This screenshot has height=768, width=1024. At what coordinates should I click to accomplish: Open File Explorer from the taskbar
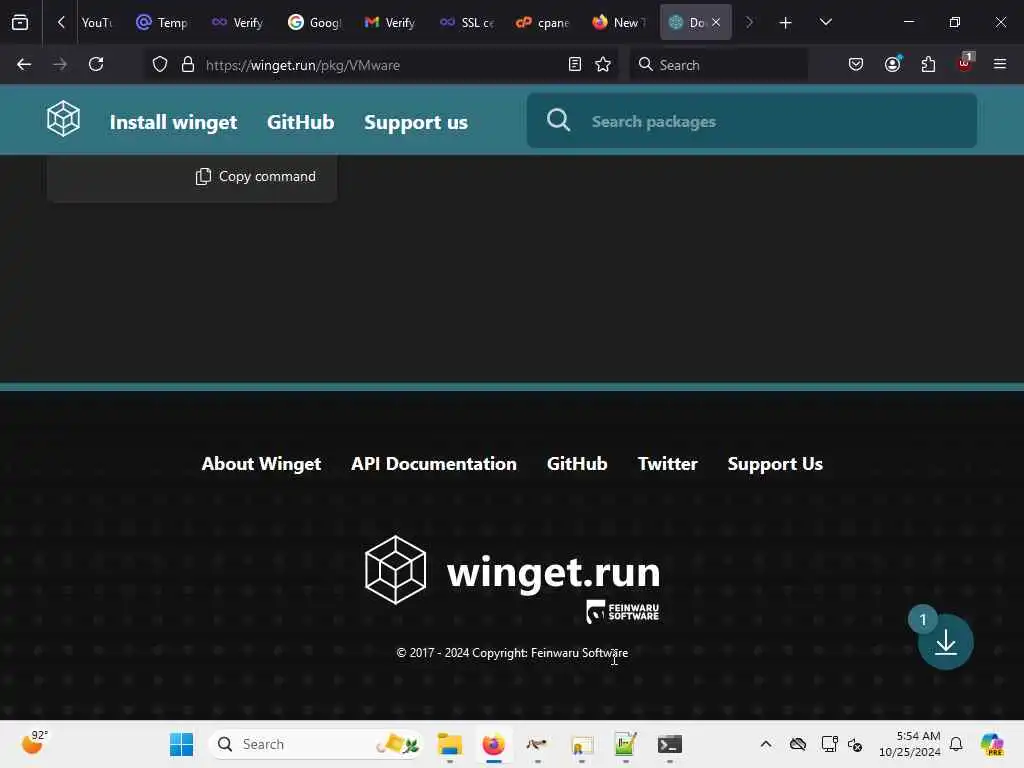coord(449,744)
